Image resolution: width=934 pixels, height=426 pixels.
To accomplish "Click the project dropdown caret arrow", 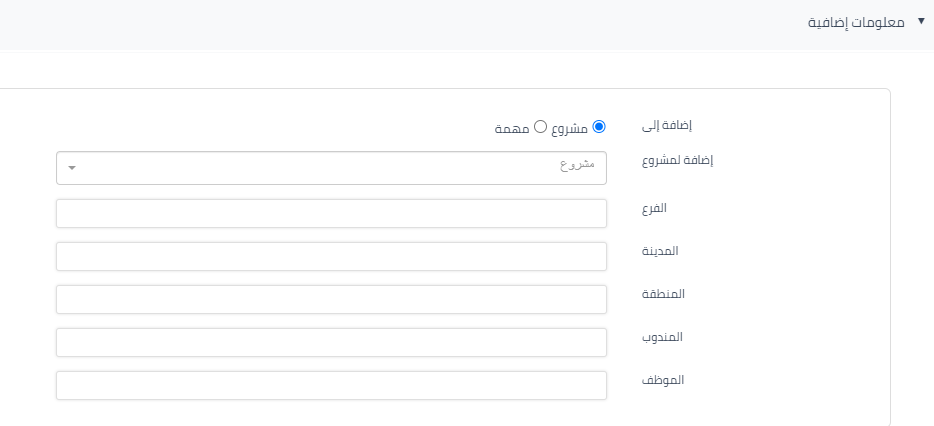I will 72,168.
